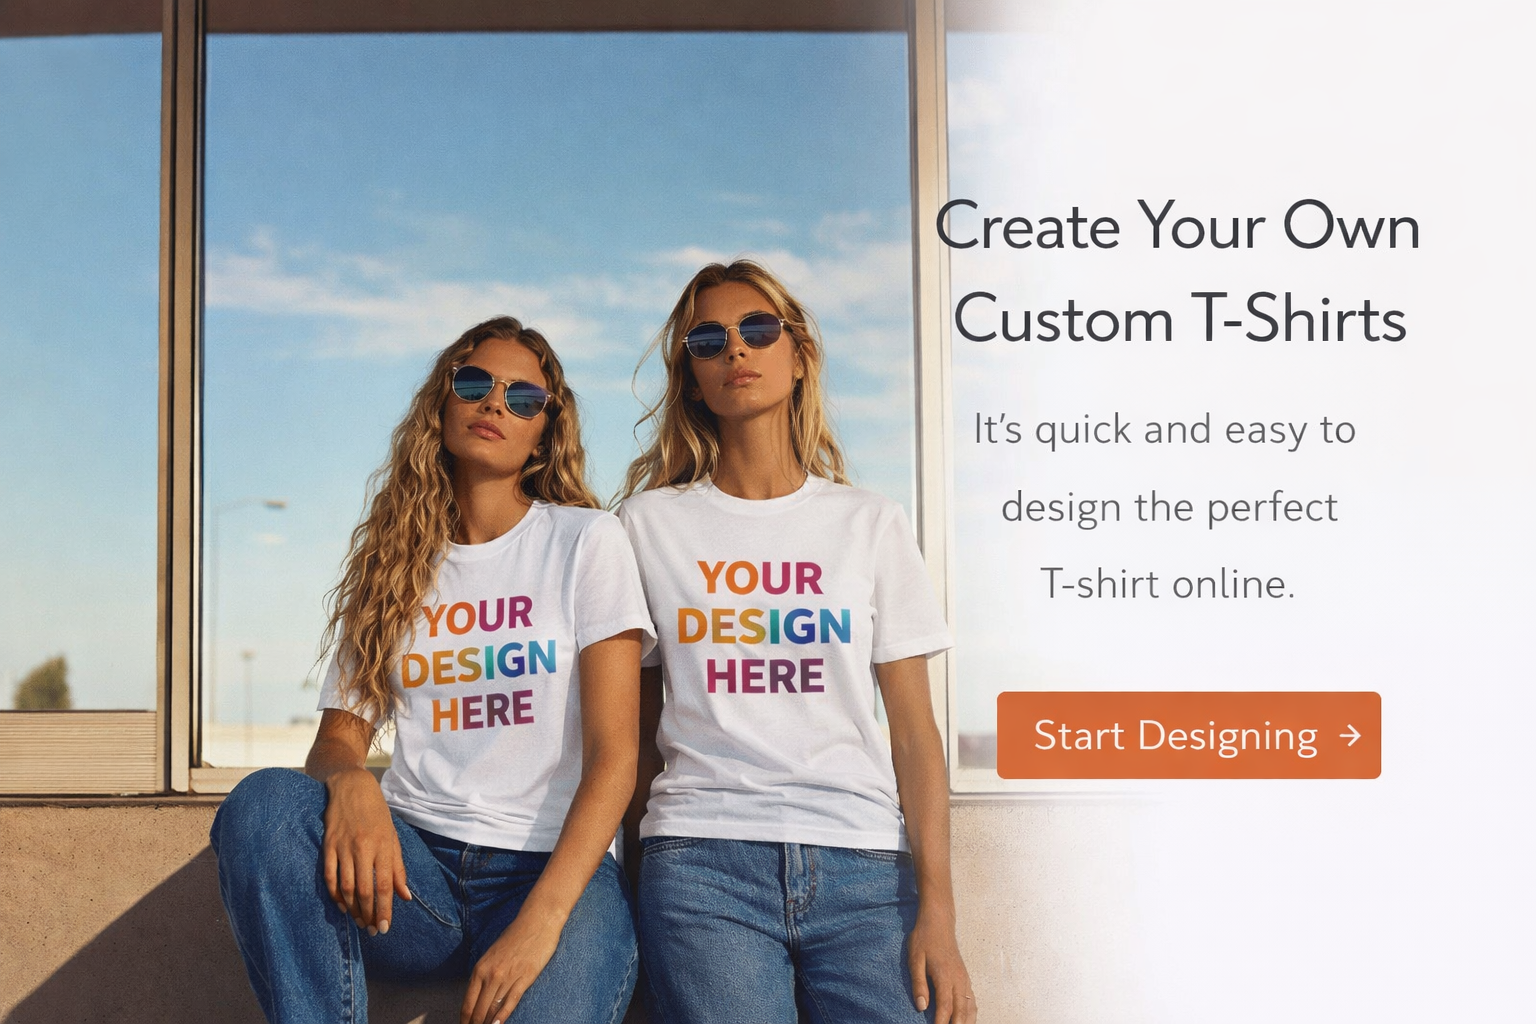
Task: Click the "design the perfect" text line
Action: point(1169,508)
